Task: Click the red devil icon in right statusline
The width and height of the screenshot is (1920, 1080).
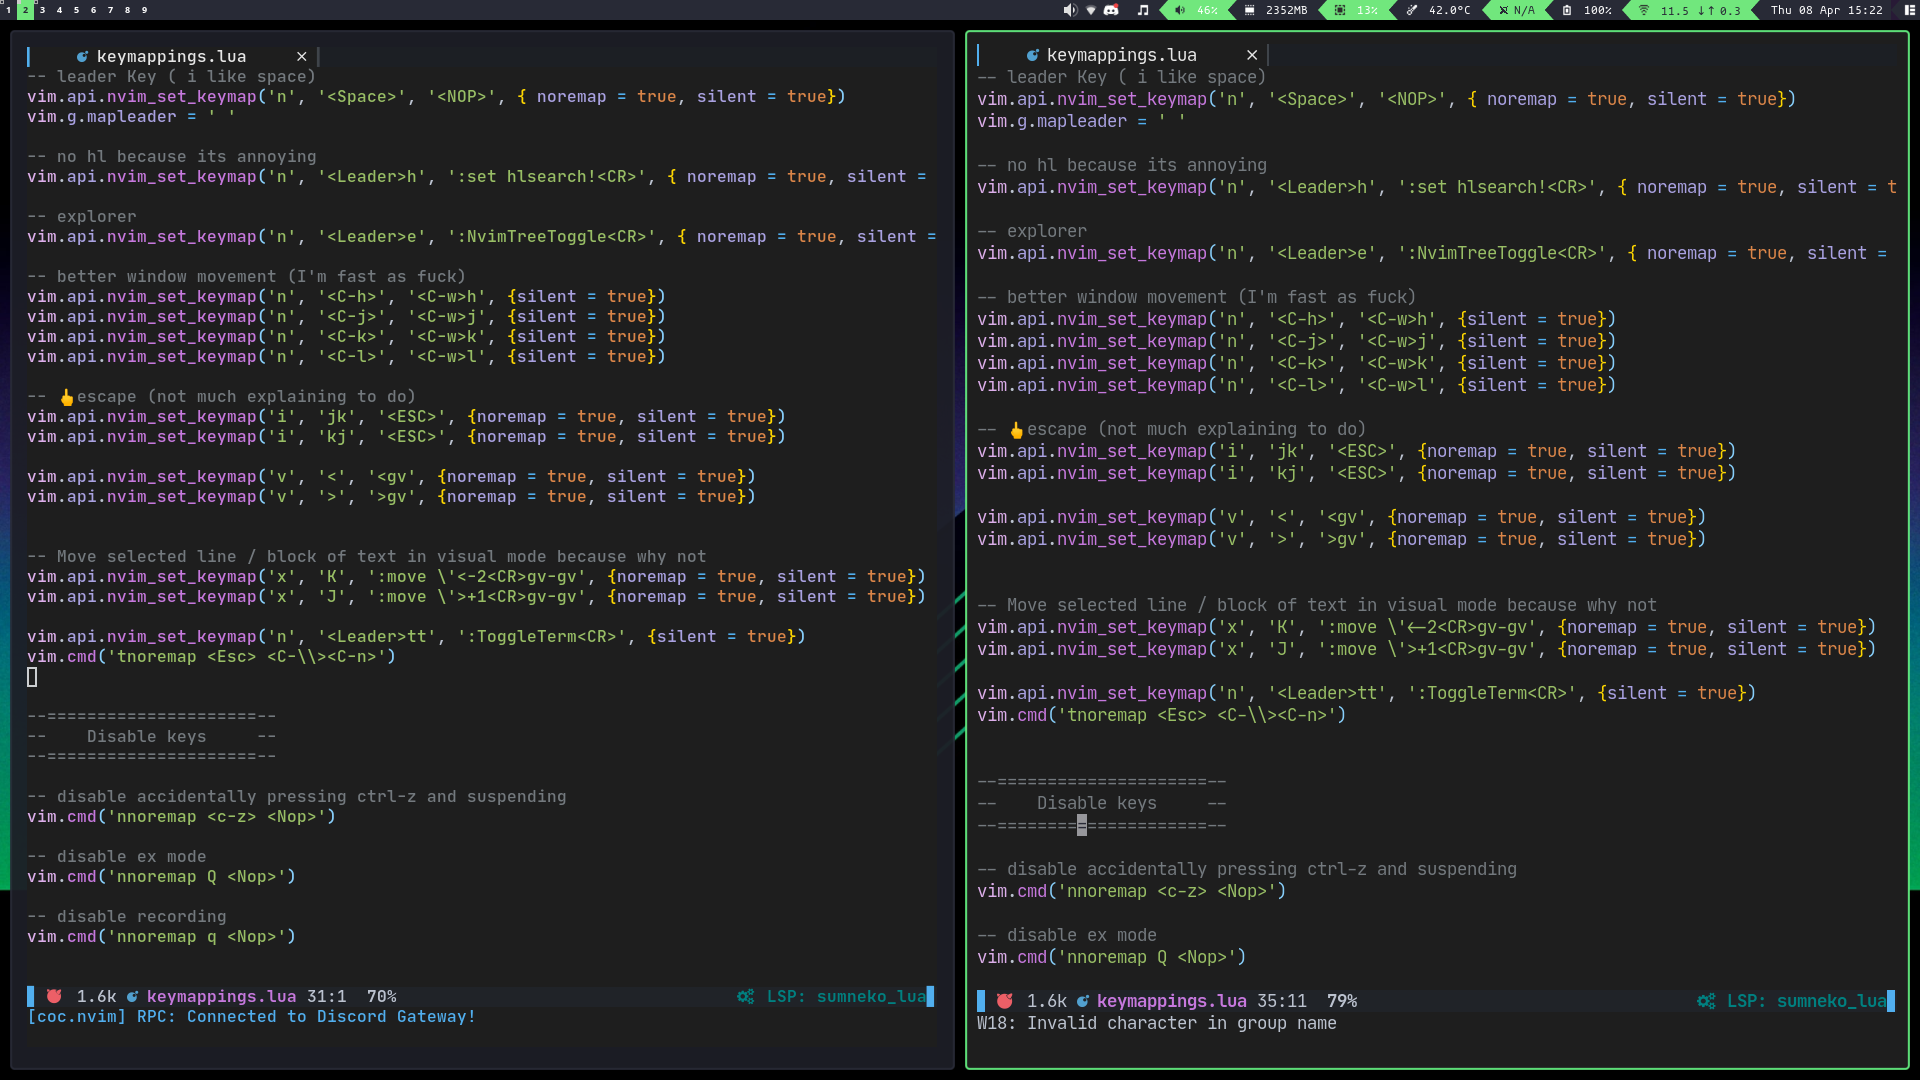Action: [1004, 1001]
